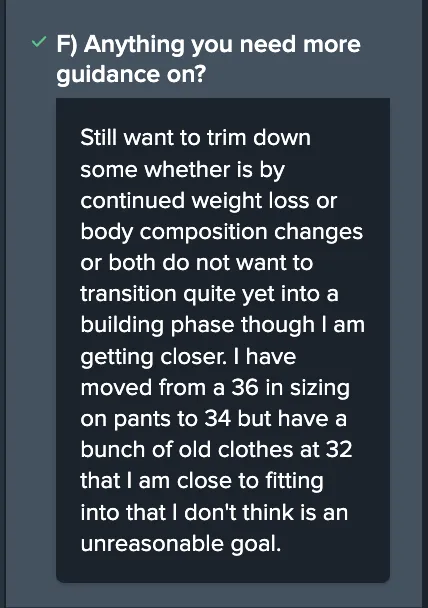Click the word 'Anything' in the question heading

[134, 45]
